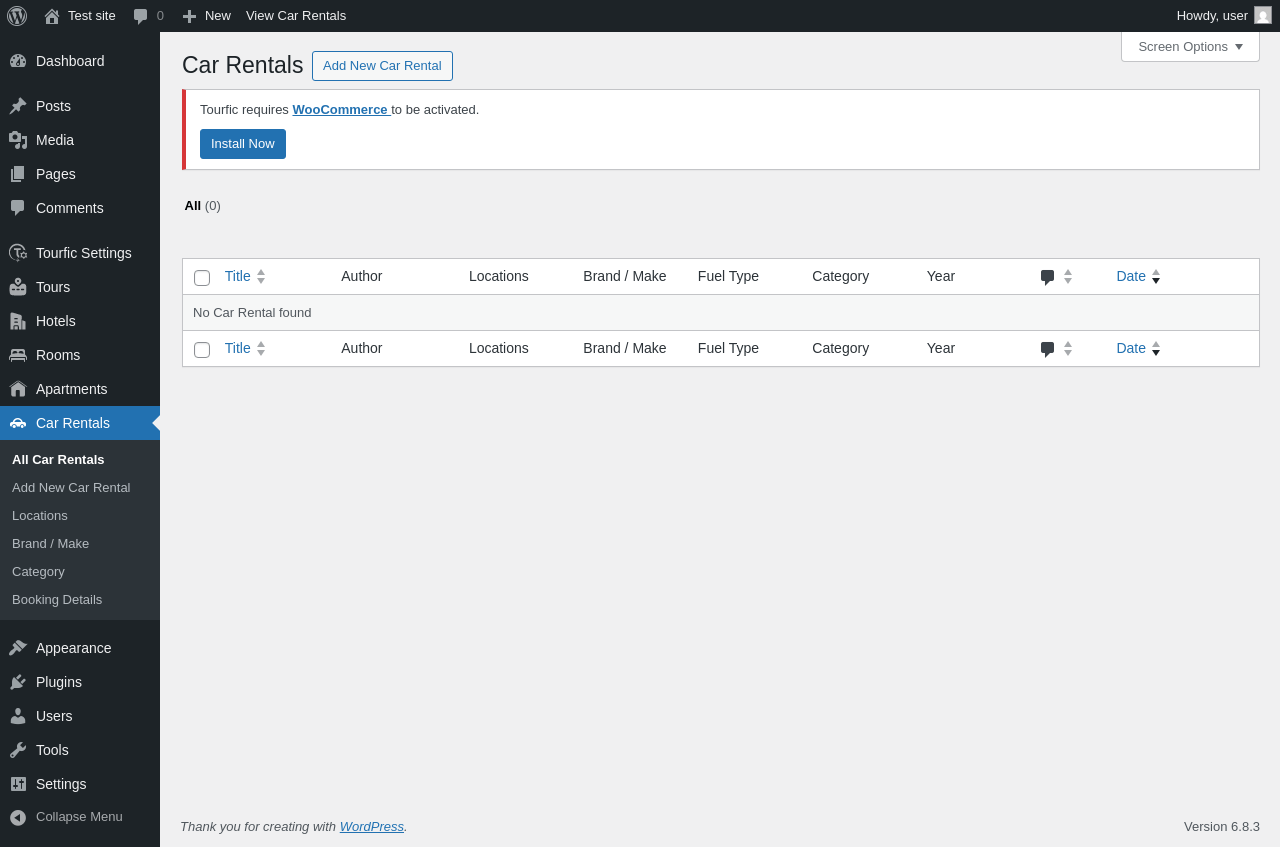
Task: Open Apartments via its house icon
Action: point(18,389)
